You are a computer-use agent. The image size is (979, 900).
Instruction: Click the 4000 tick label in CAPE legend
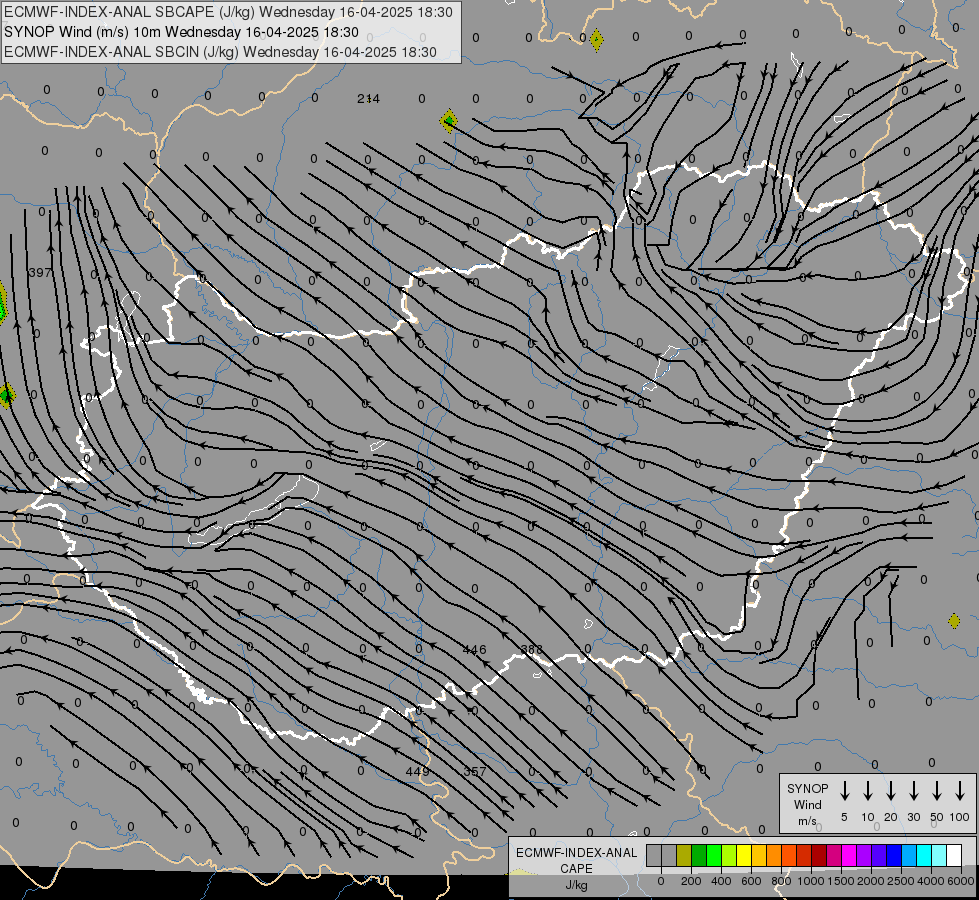tap(931, 881)
